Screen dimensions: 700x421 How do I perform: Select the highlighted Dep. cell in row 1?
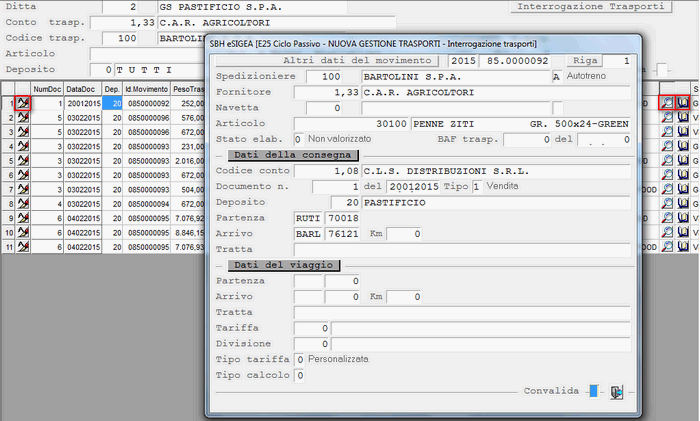112,104
